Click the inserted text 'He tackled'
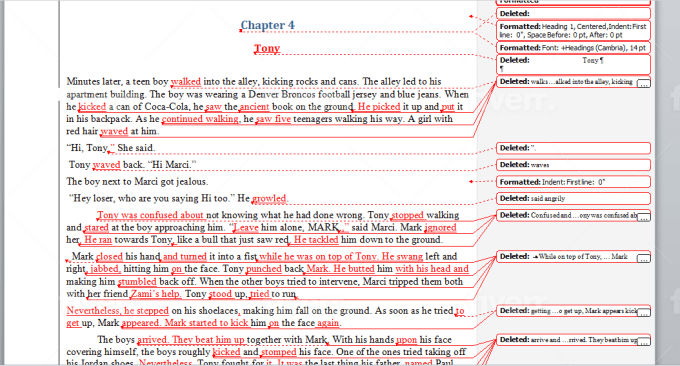 coord(316,240)
